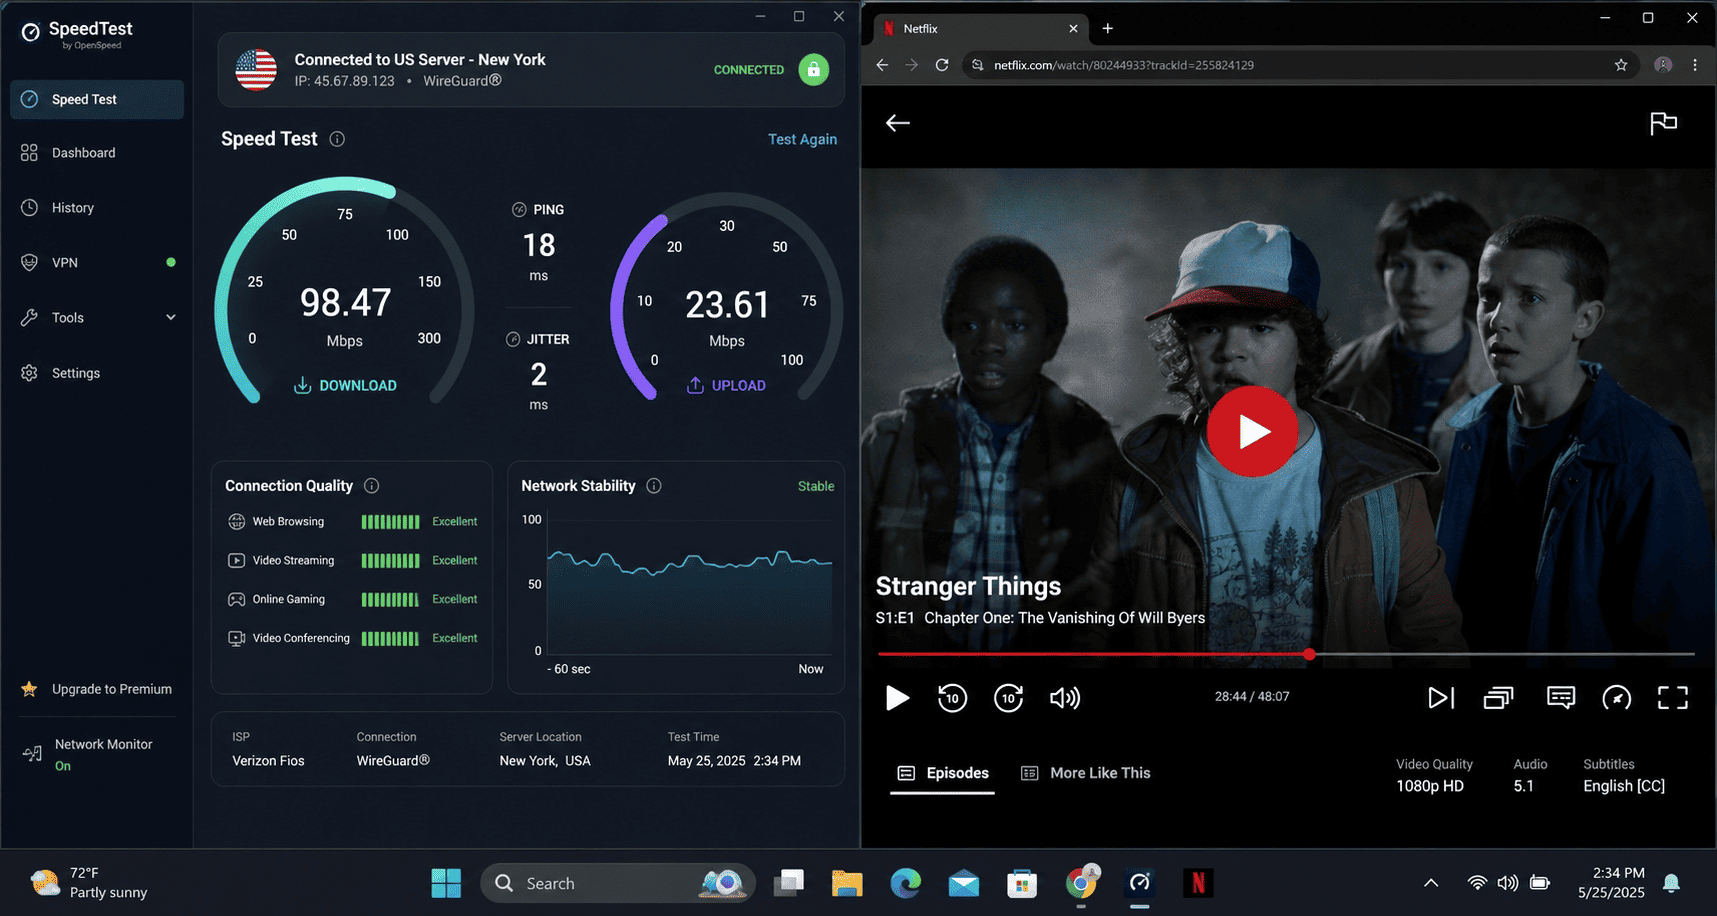Click the play control at bottom left
Image resolution: width=1717 pixels, height=916 pixels.
(x=897, y=698)
